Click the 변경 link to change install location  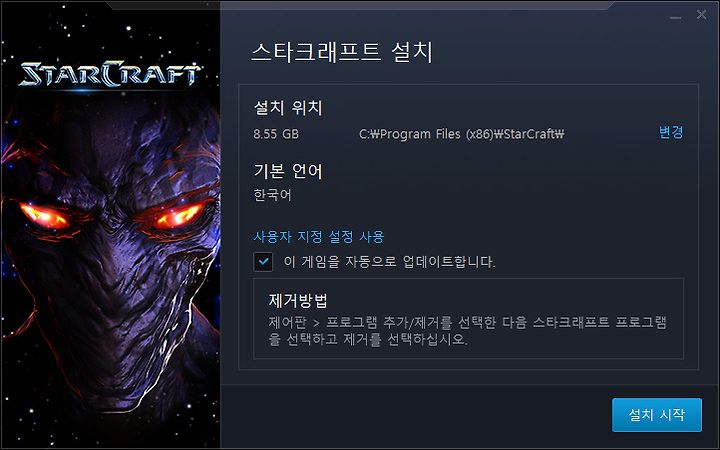tap(671, 133)
